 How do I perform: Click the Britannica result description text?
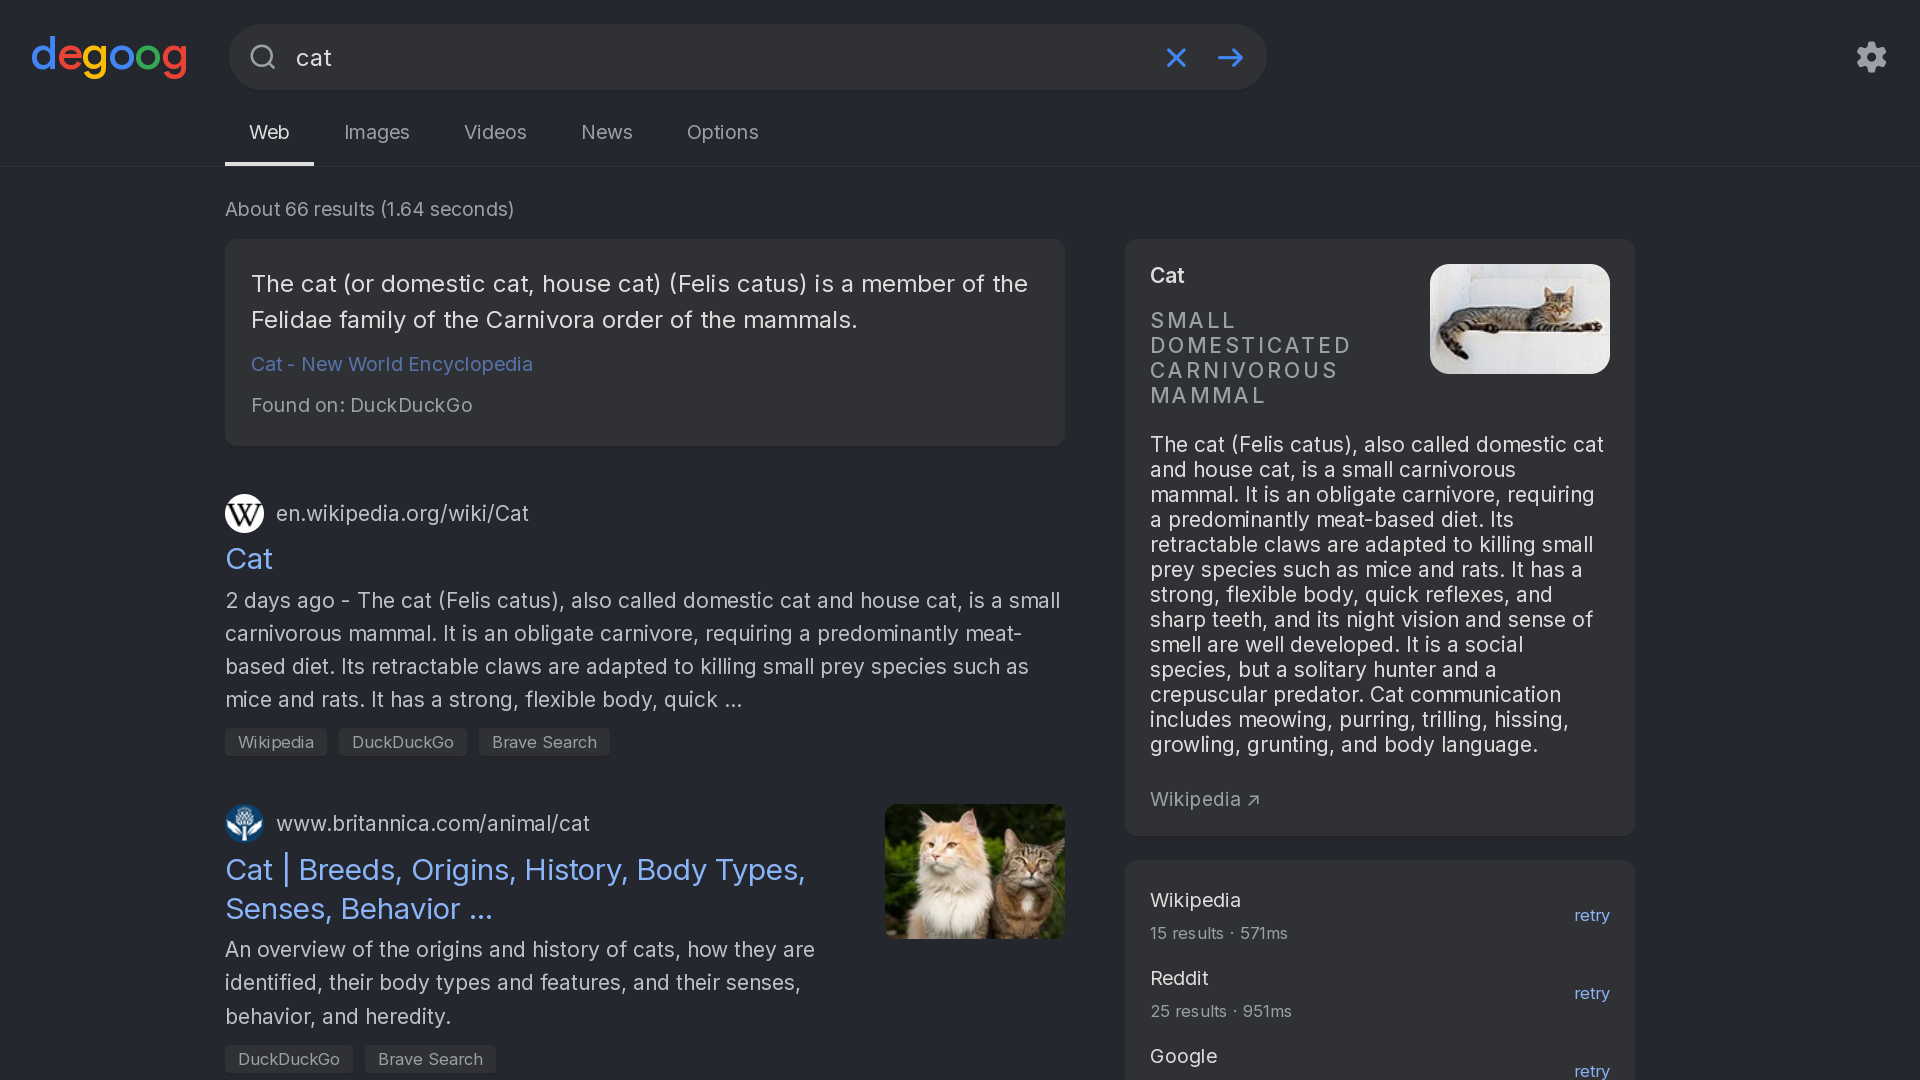pyautogui.click(x=520, y=983)
